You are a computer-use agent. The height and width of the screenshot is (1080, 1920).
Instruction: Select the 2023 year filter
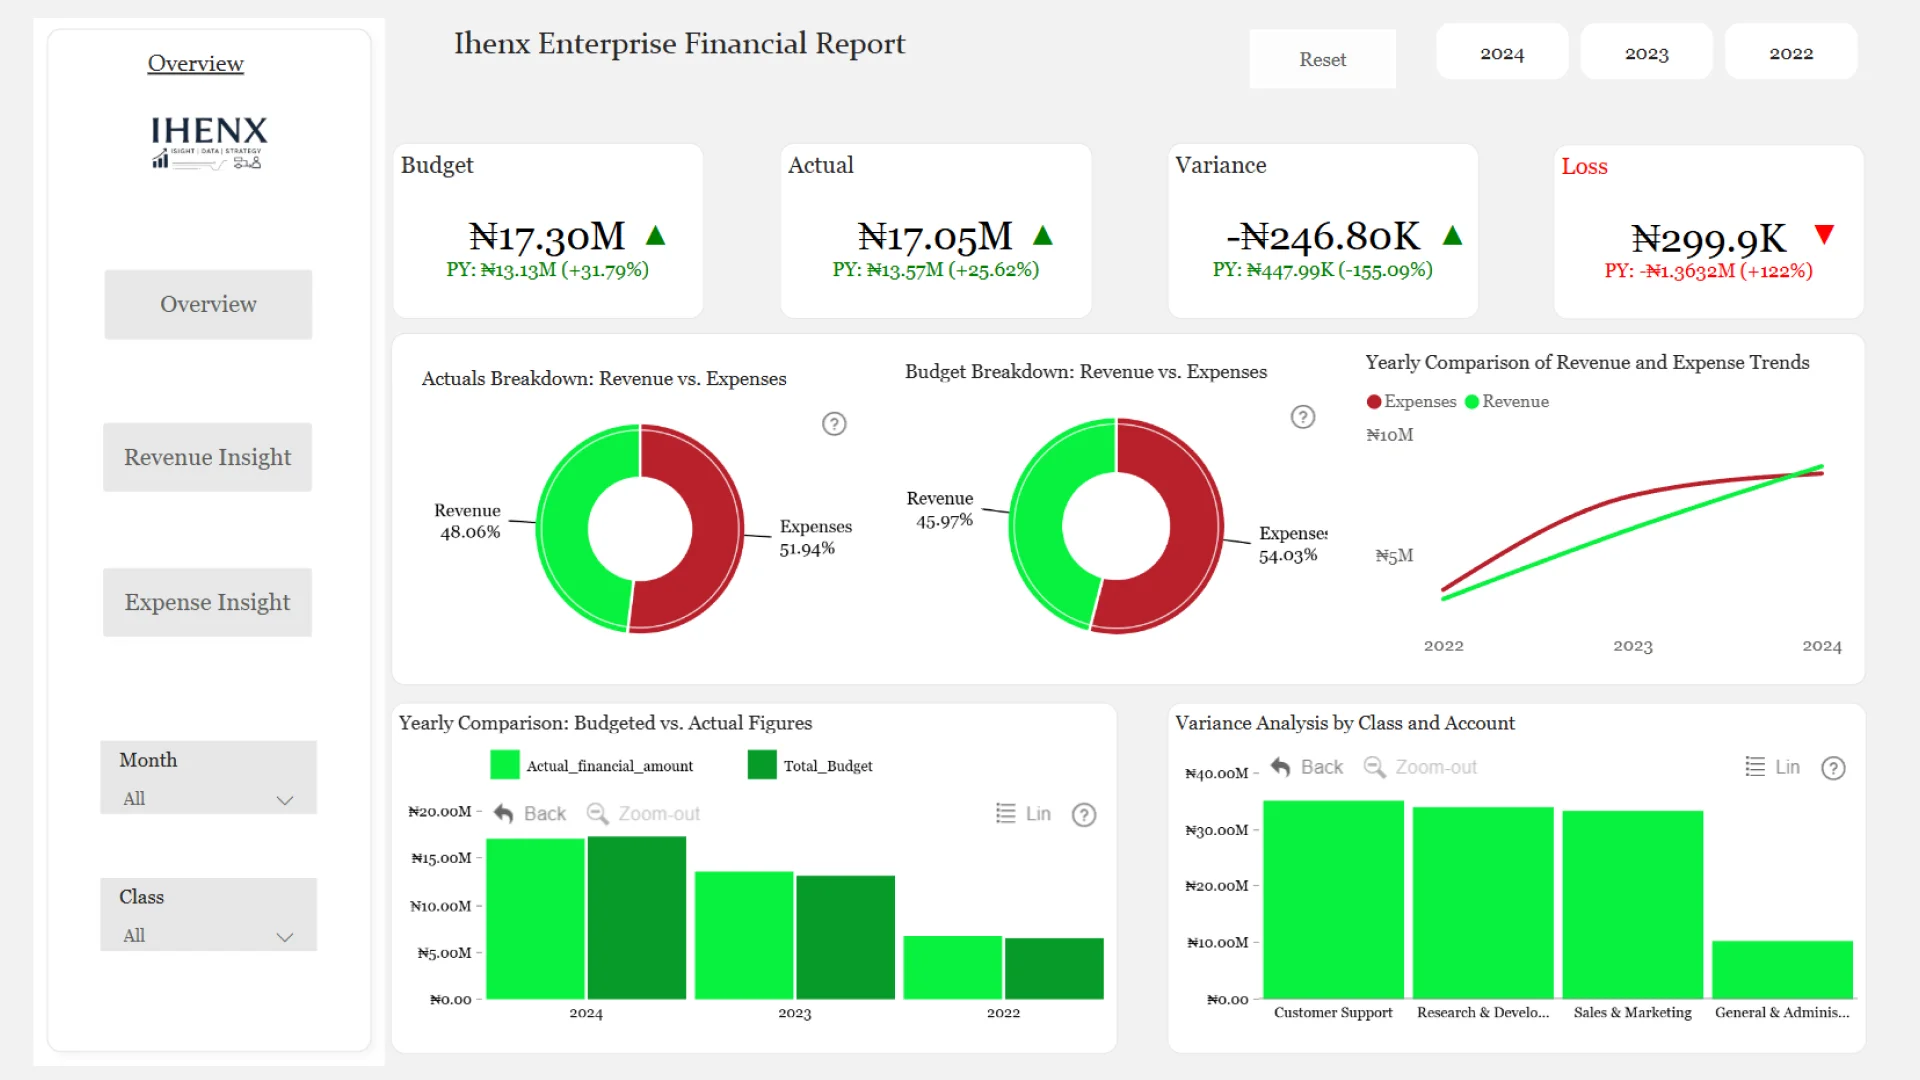tap(1646, 53)
